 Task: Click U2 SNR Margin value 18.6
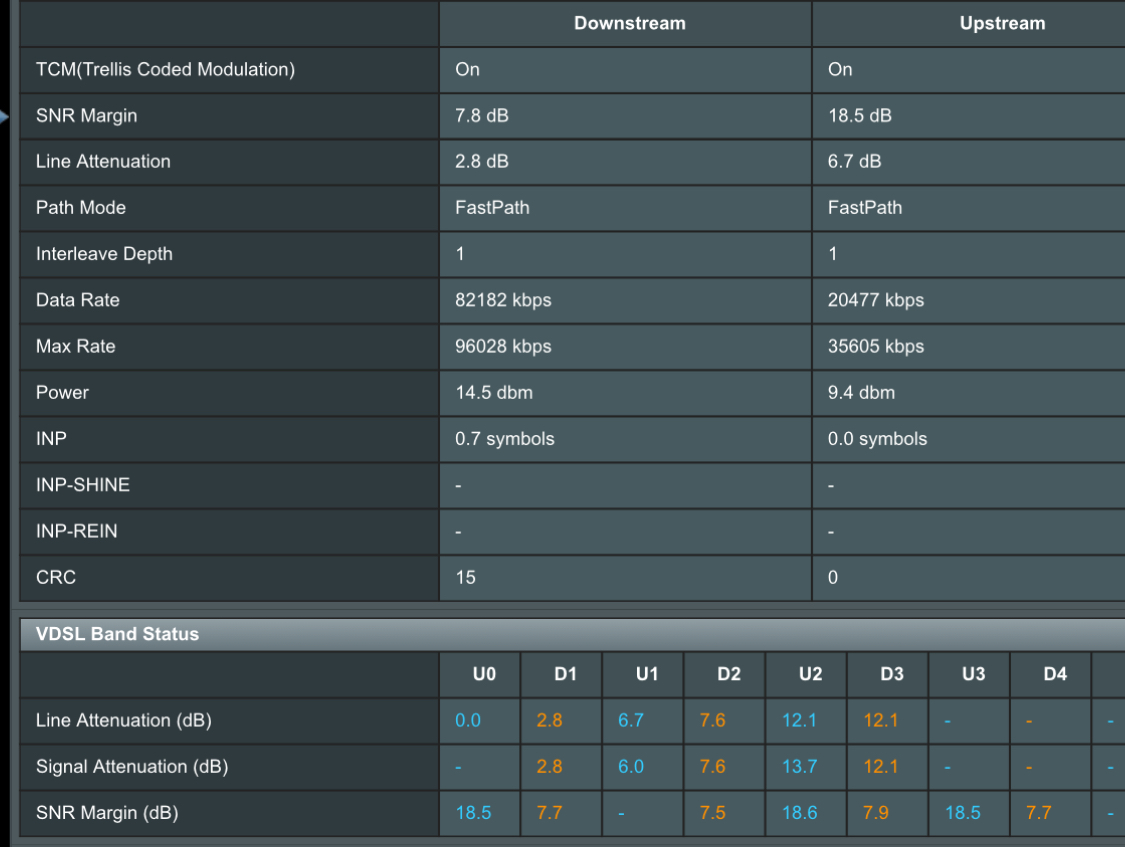(799, 813)
